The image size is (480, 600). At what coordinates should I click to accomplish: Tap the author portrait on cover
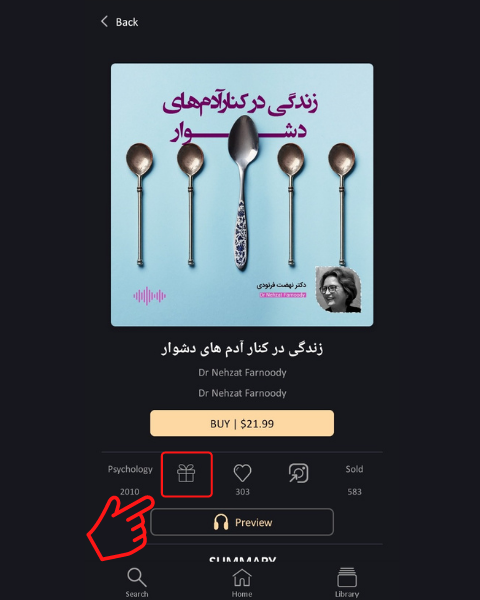tap(338, 289)
